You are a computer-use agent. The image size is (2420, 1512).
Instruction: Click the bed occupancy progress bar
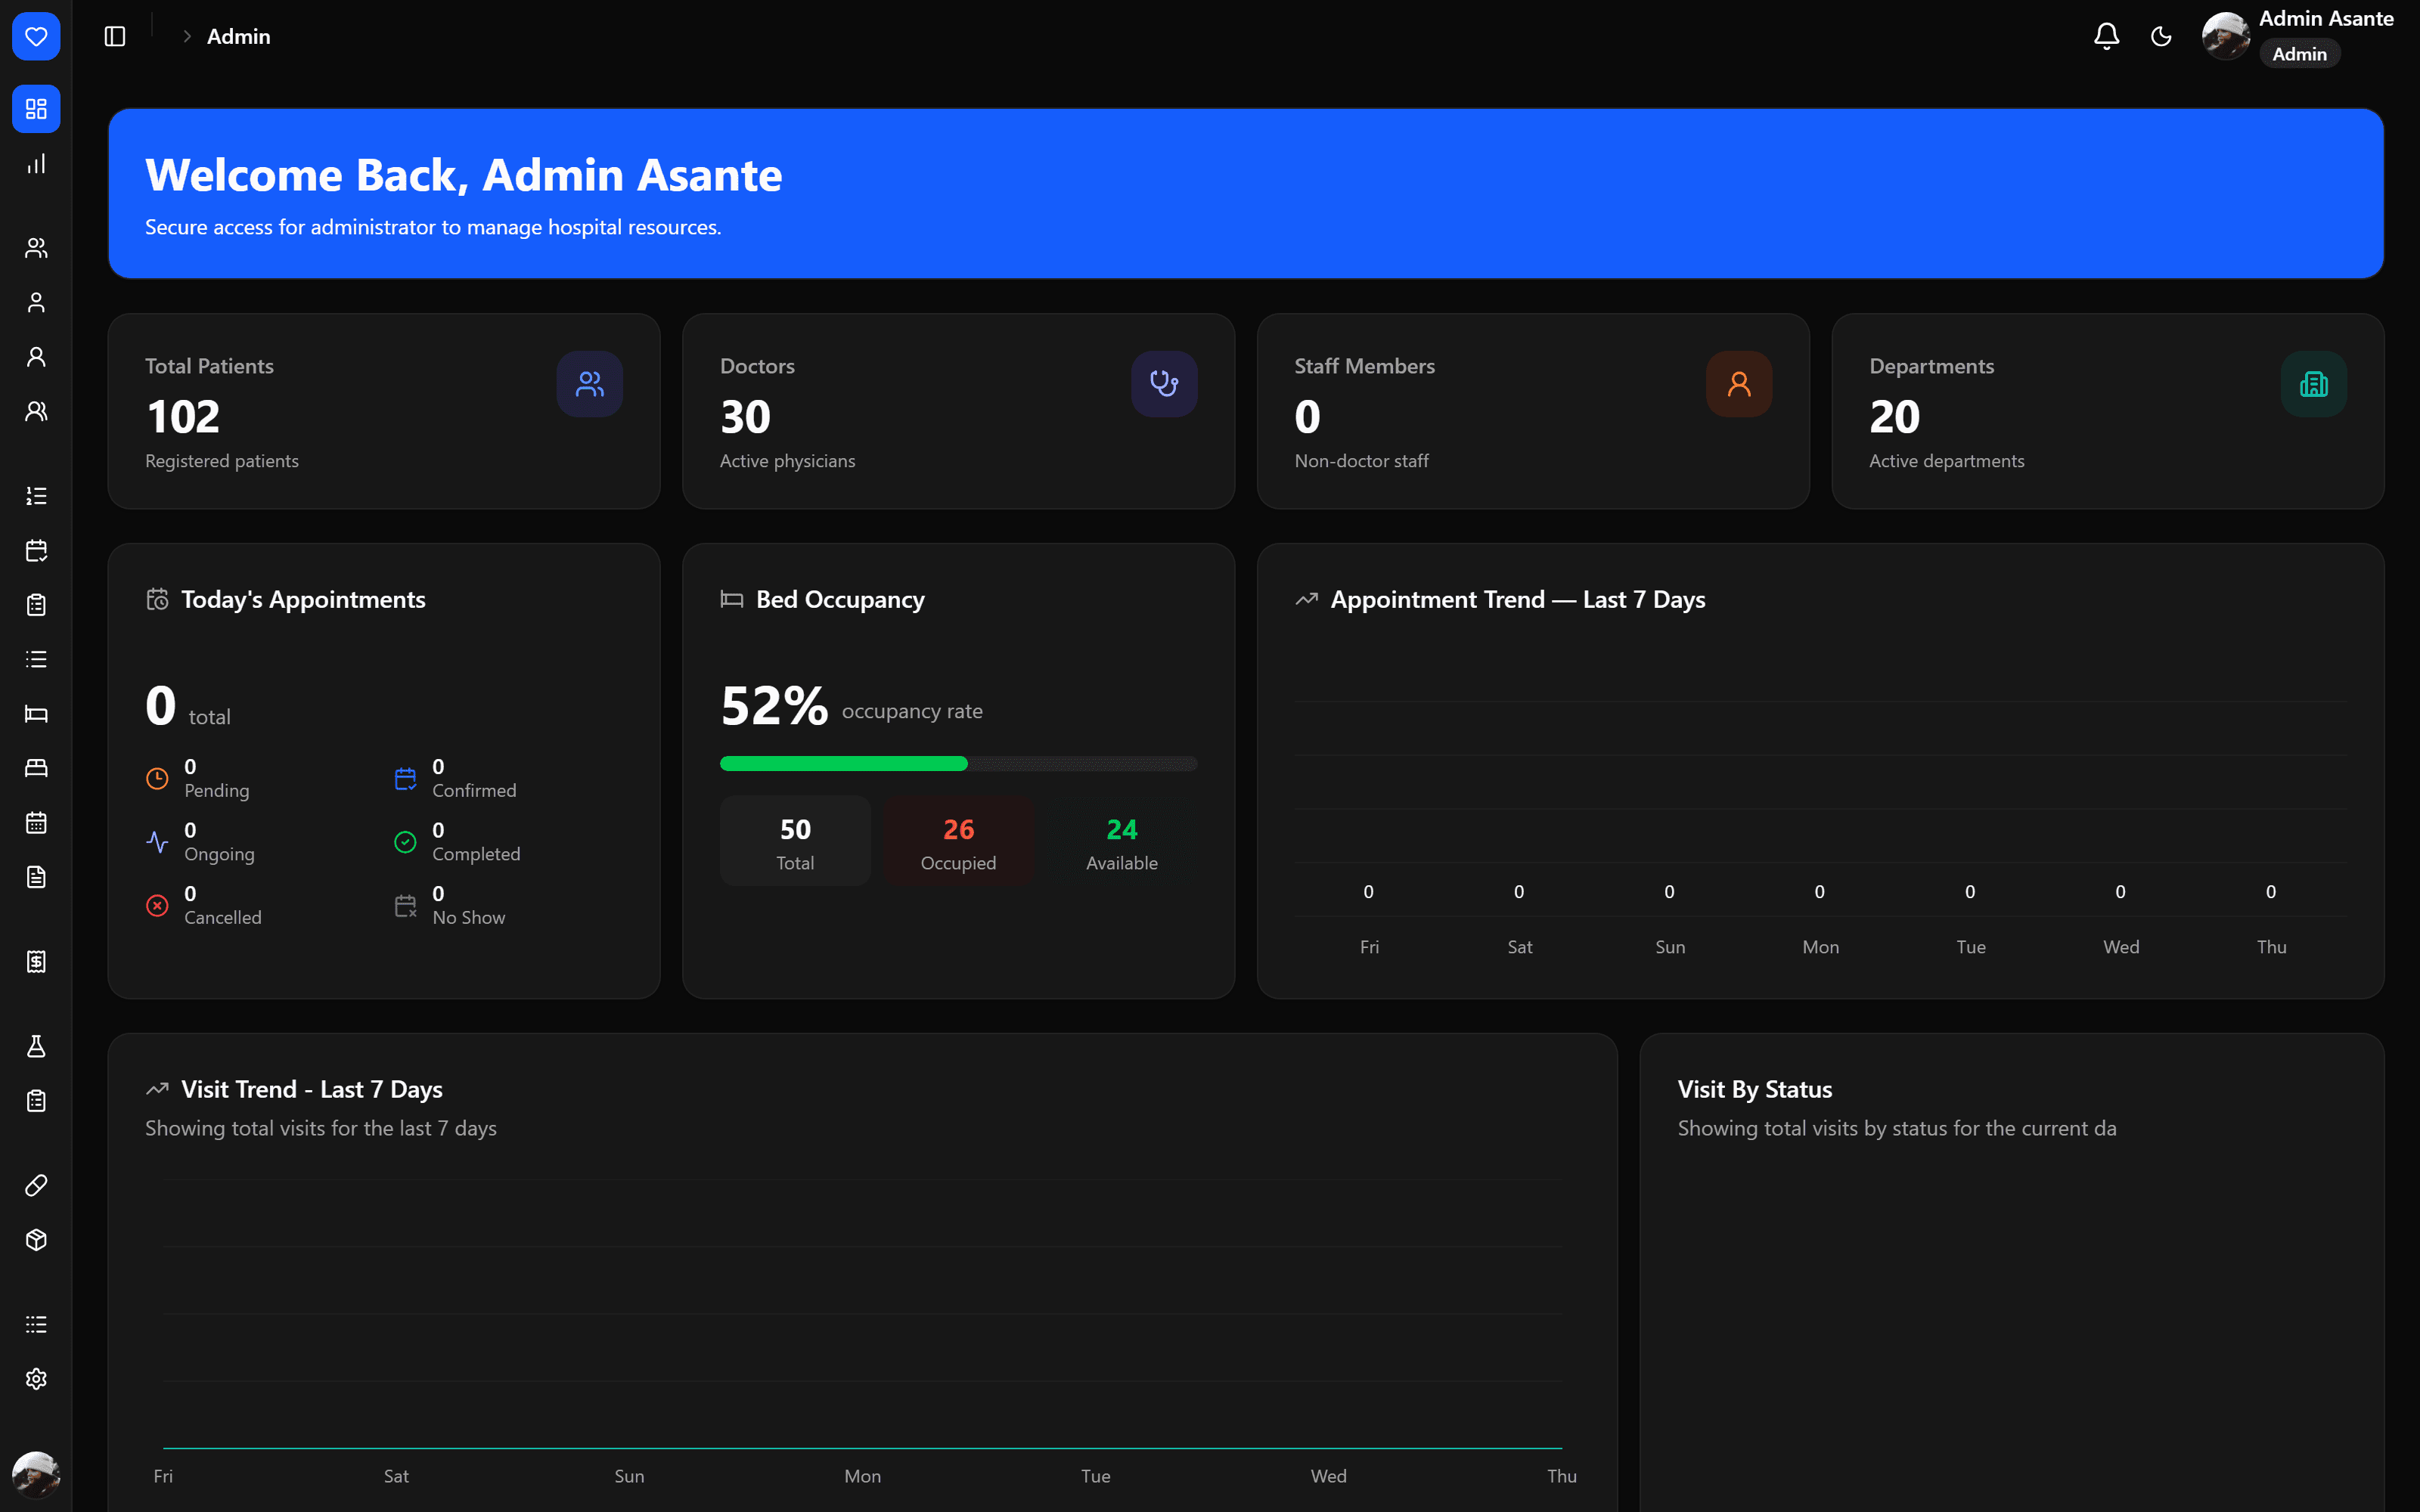(x=958, y=764)
